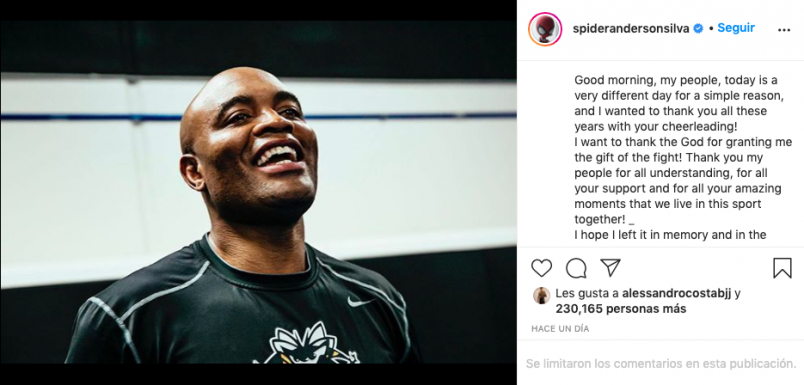Like the post with the heart icon
The image size is (804, 385).
(541, 268)
